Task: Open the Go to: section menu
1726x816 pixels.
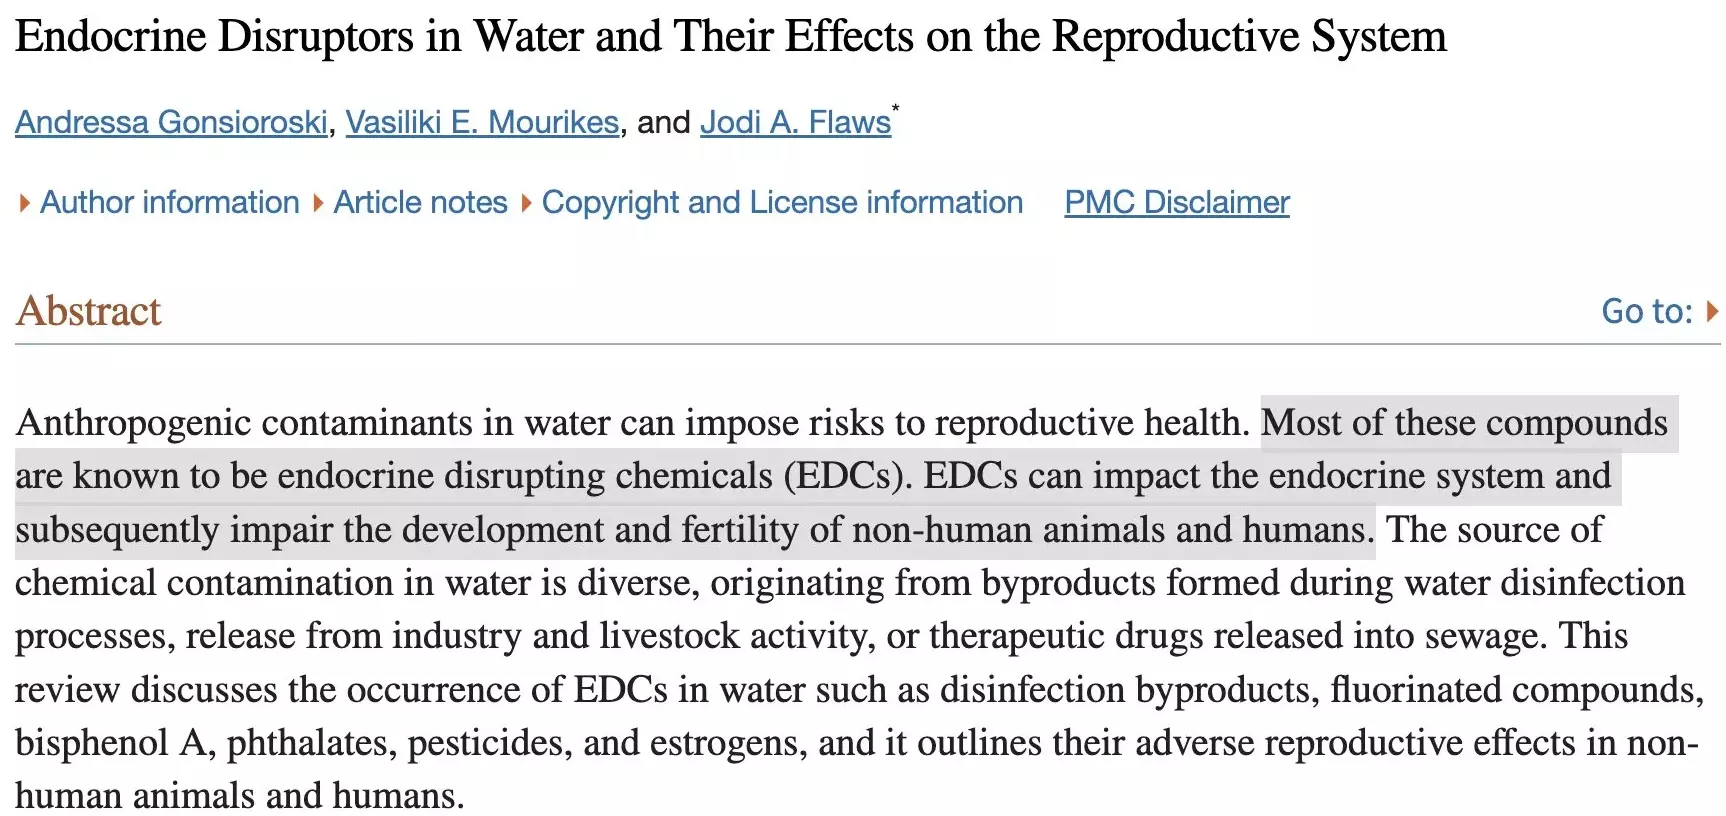Action: (x=1647, y=311)
